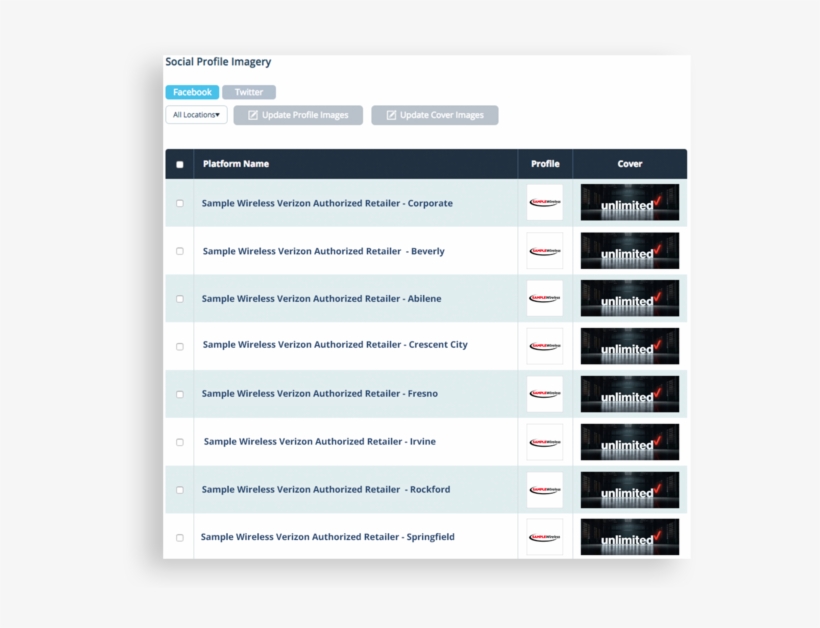Click the Update Cover Images button
The image size is (820, 628).
pos(435,115)
